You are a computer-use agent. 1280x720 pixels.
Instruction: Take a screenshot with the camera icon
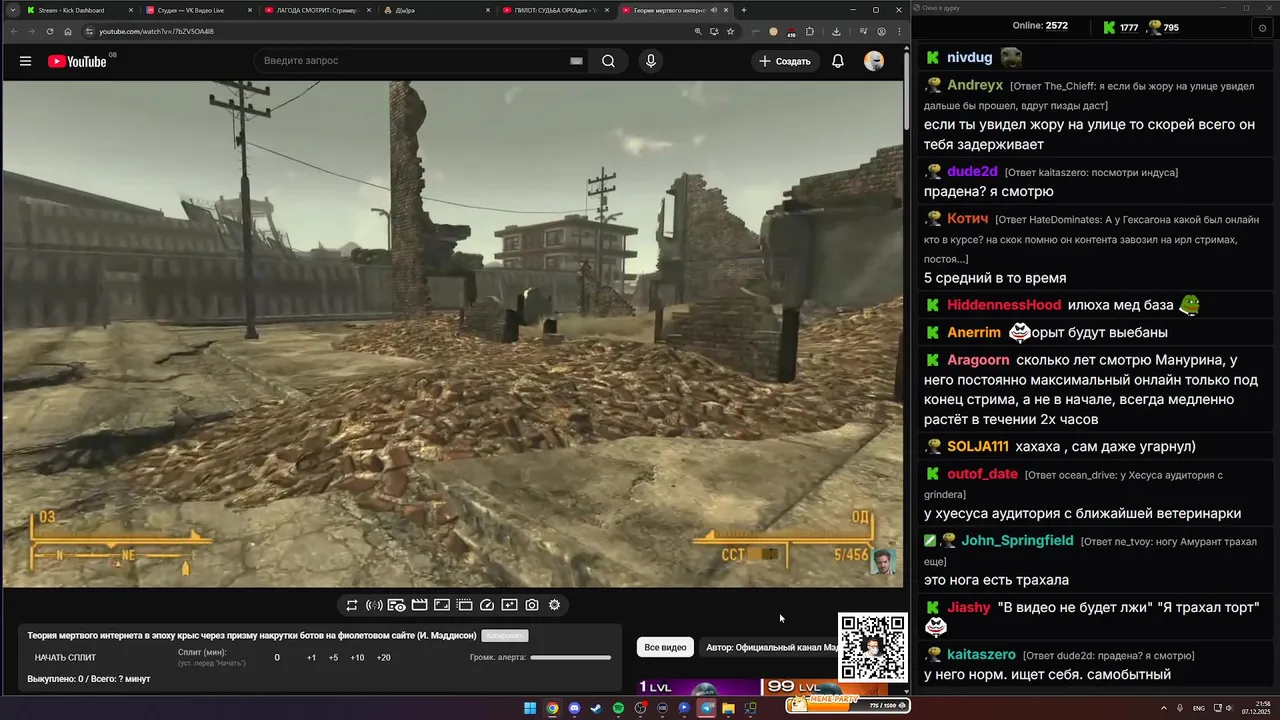532,605
